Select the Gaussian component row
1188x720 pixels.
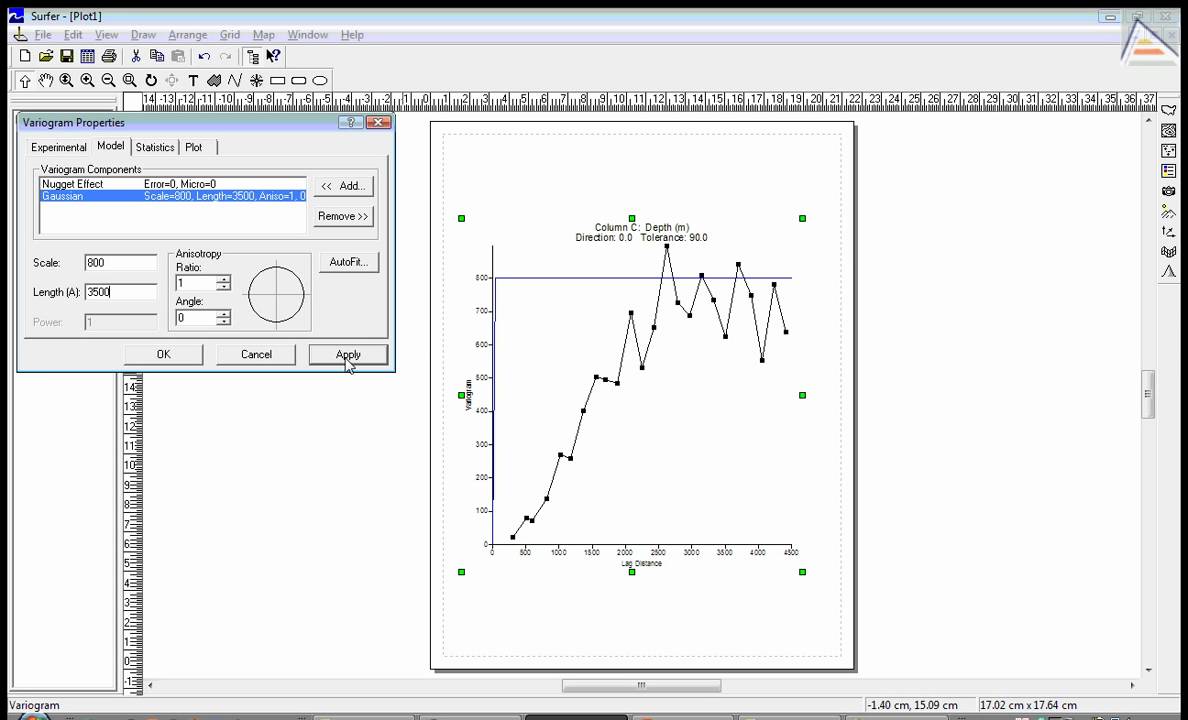[x=173, y=196]
